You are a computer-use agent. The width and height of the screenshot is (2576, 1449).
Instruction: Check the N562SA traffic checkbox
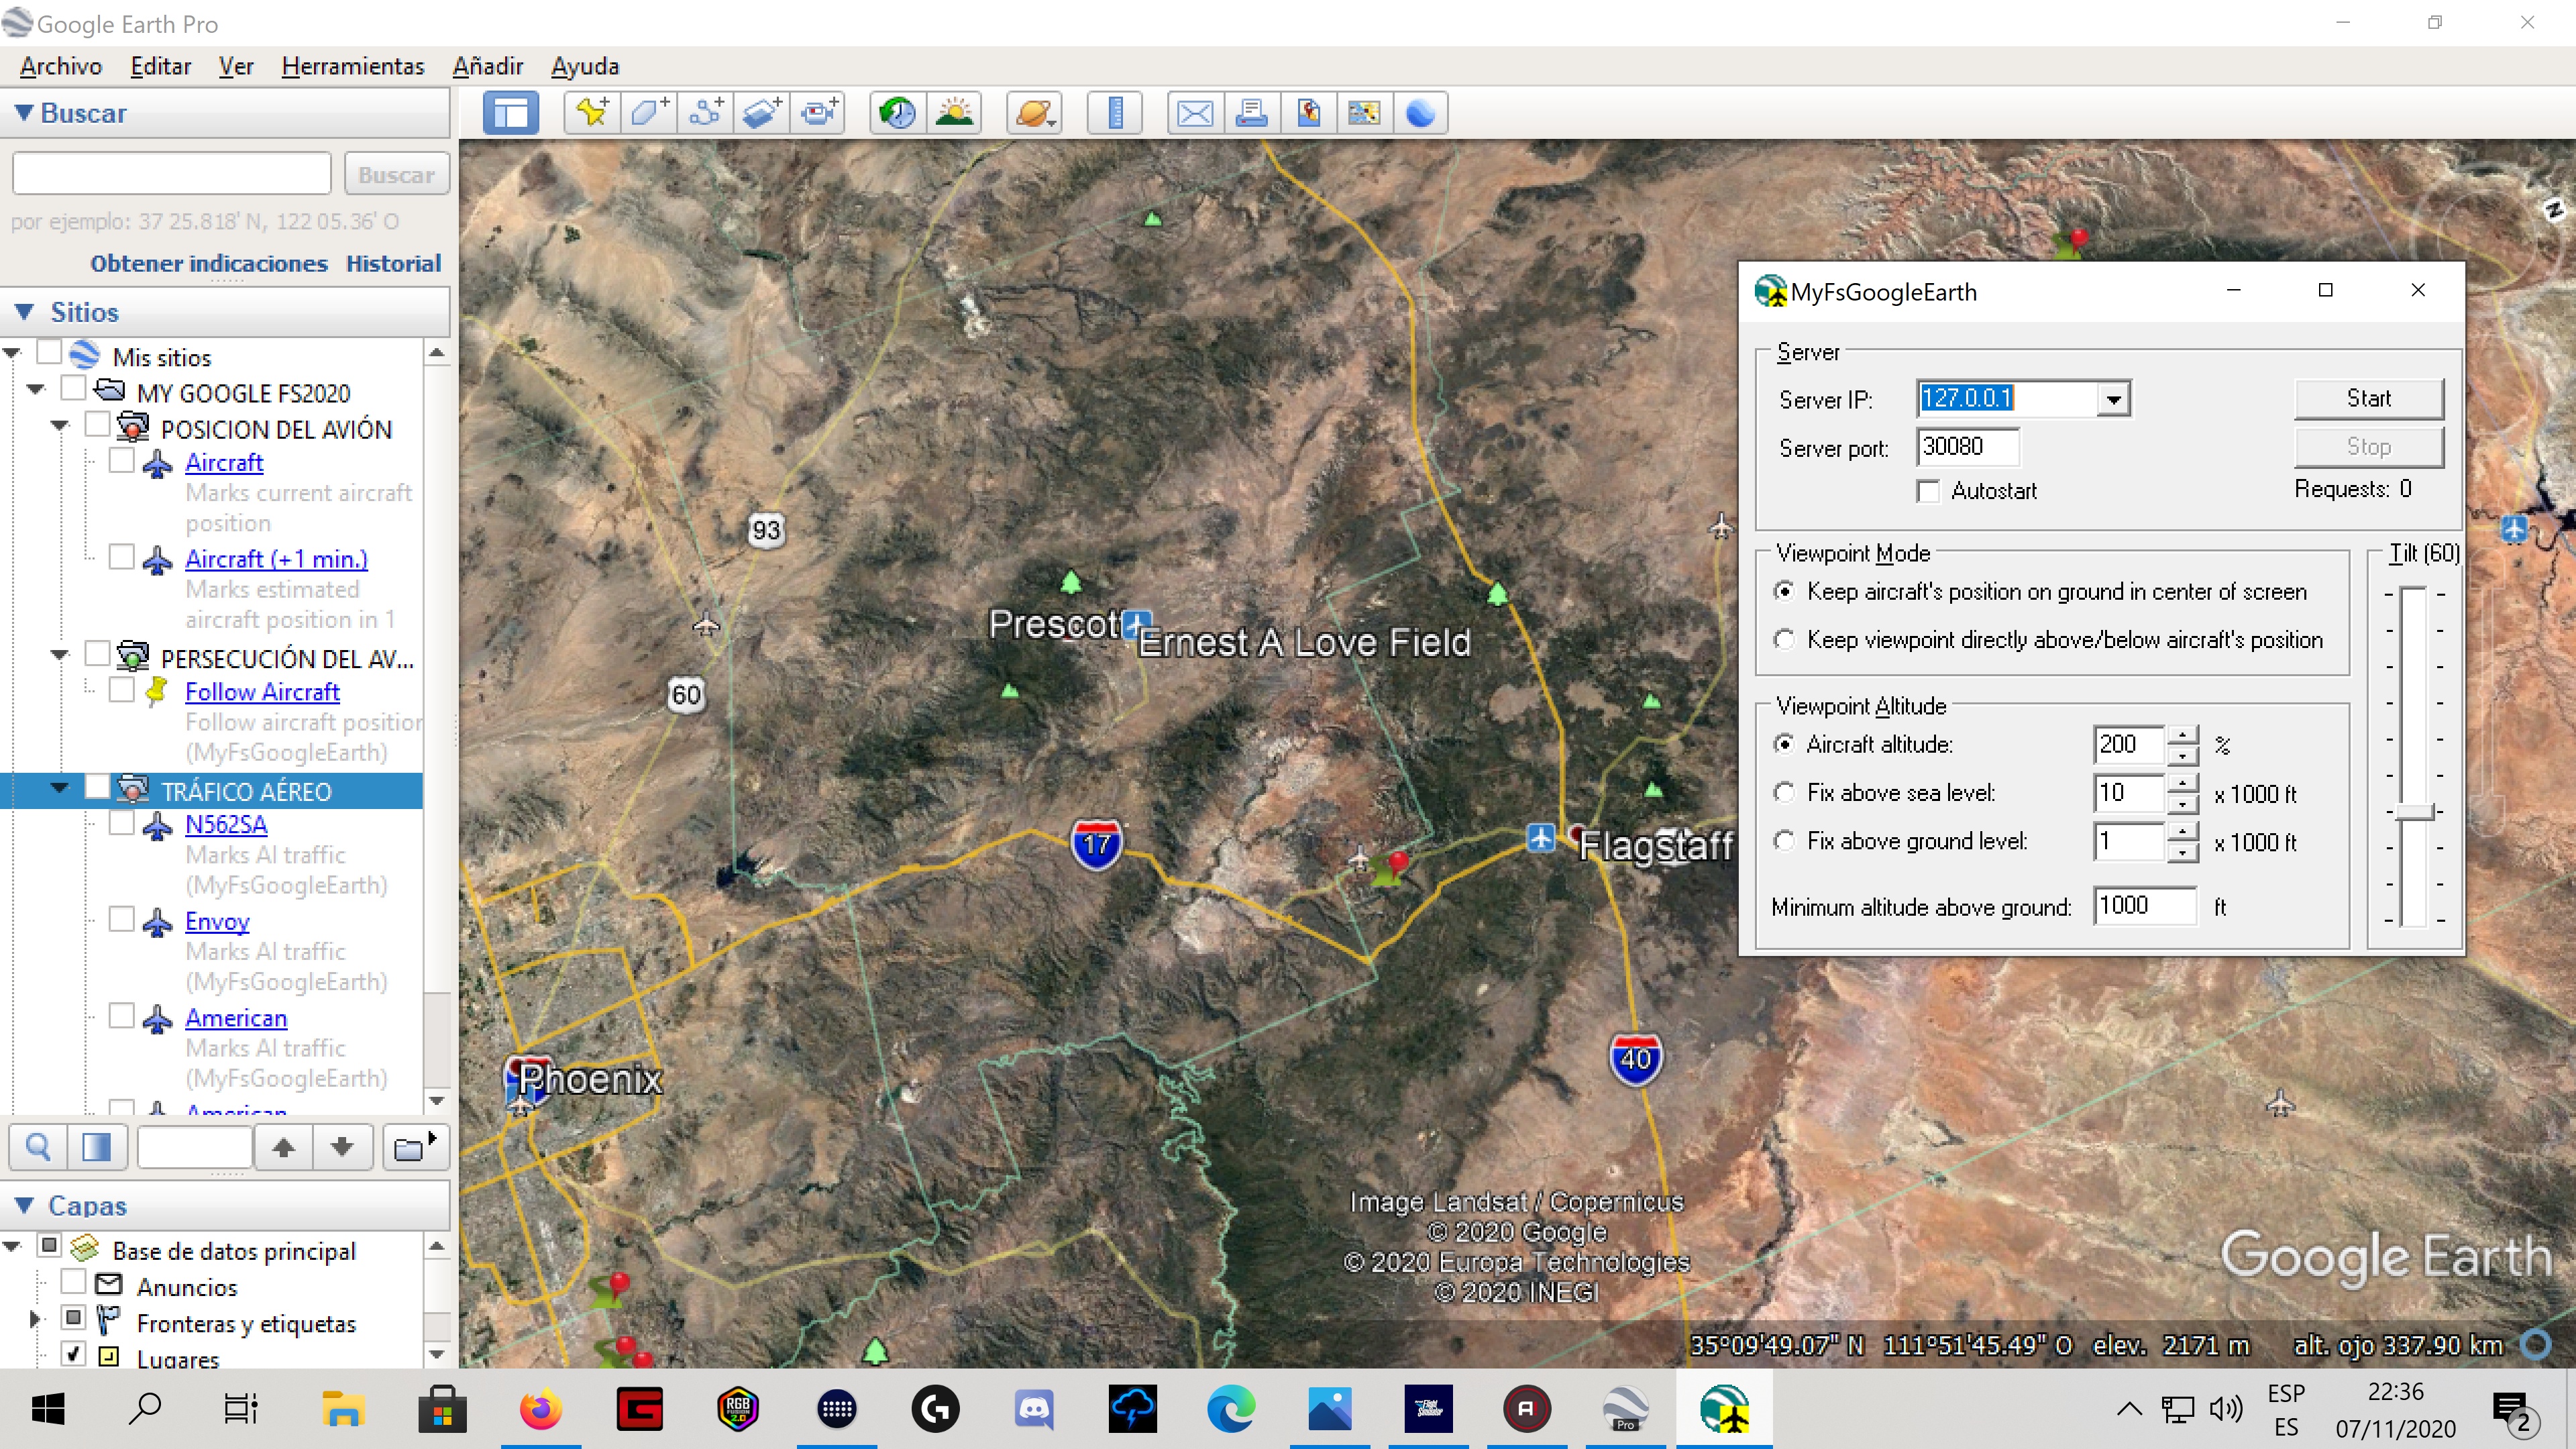coord(121,822)
